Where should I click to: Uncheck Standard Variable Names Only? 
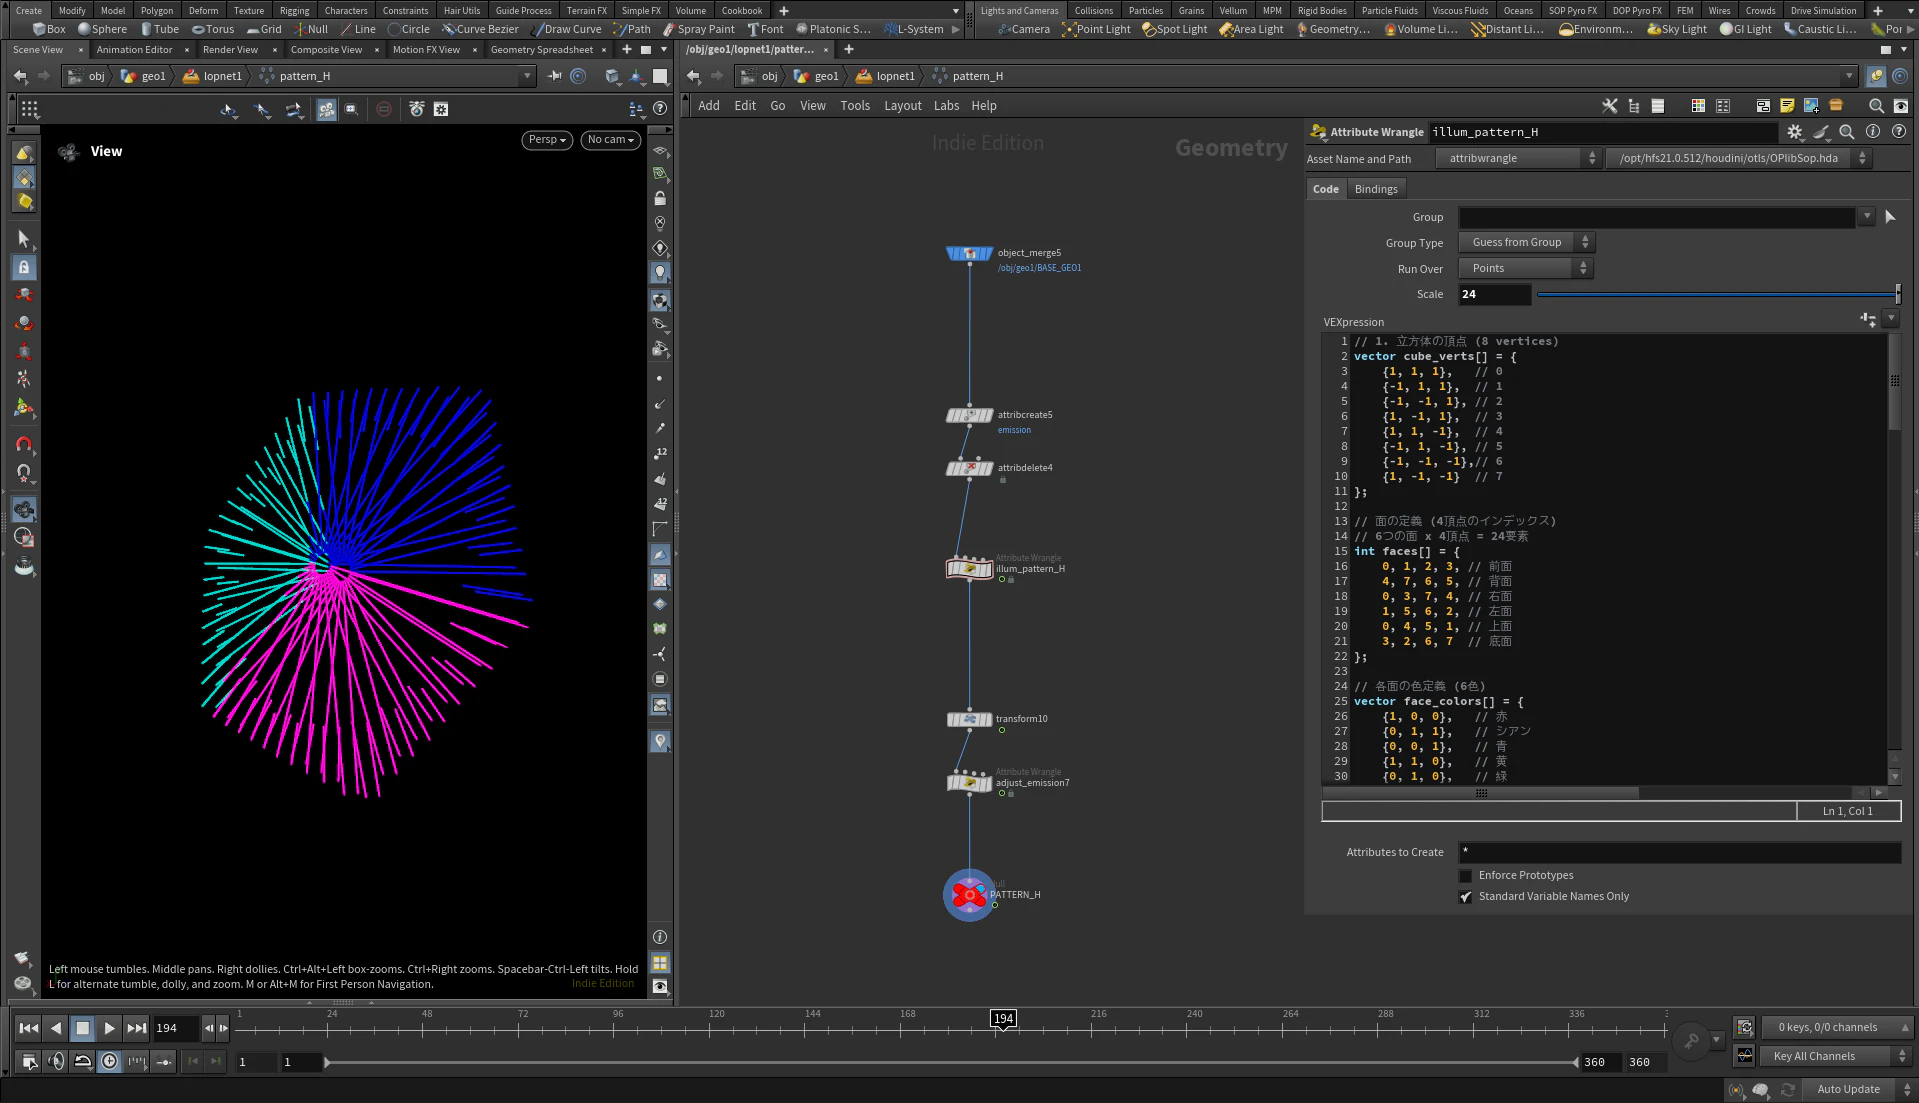pos(1466,897)
